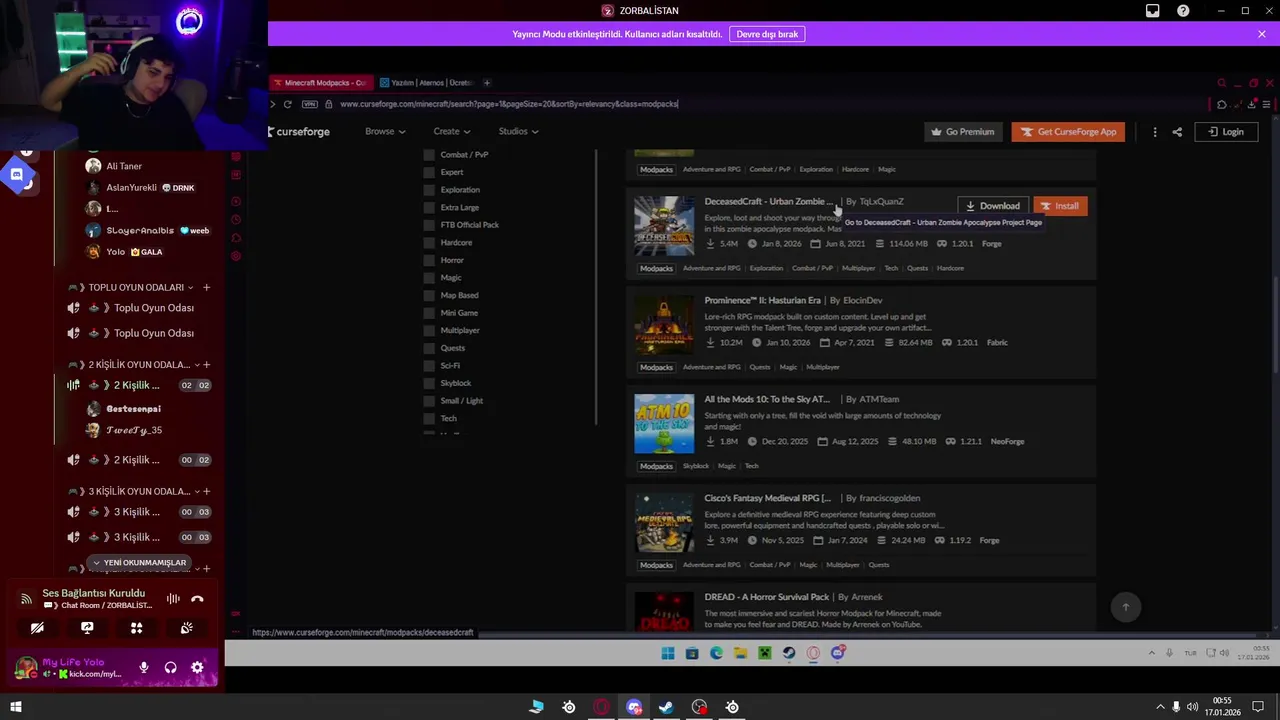
Task: Select member Ali Taner
Action: click(x=114, y=166)
